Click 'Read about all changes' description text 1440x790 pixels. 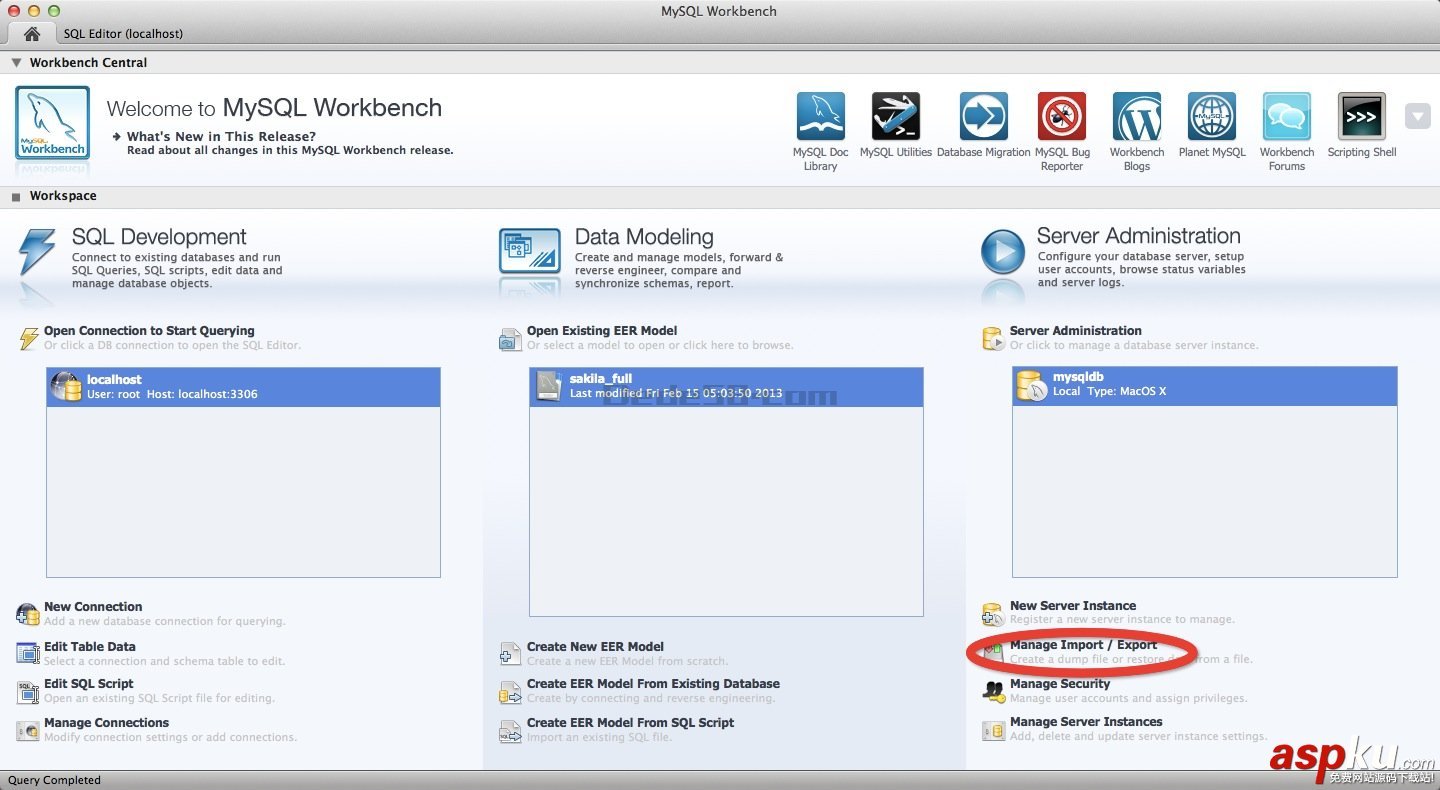290,151
